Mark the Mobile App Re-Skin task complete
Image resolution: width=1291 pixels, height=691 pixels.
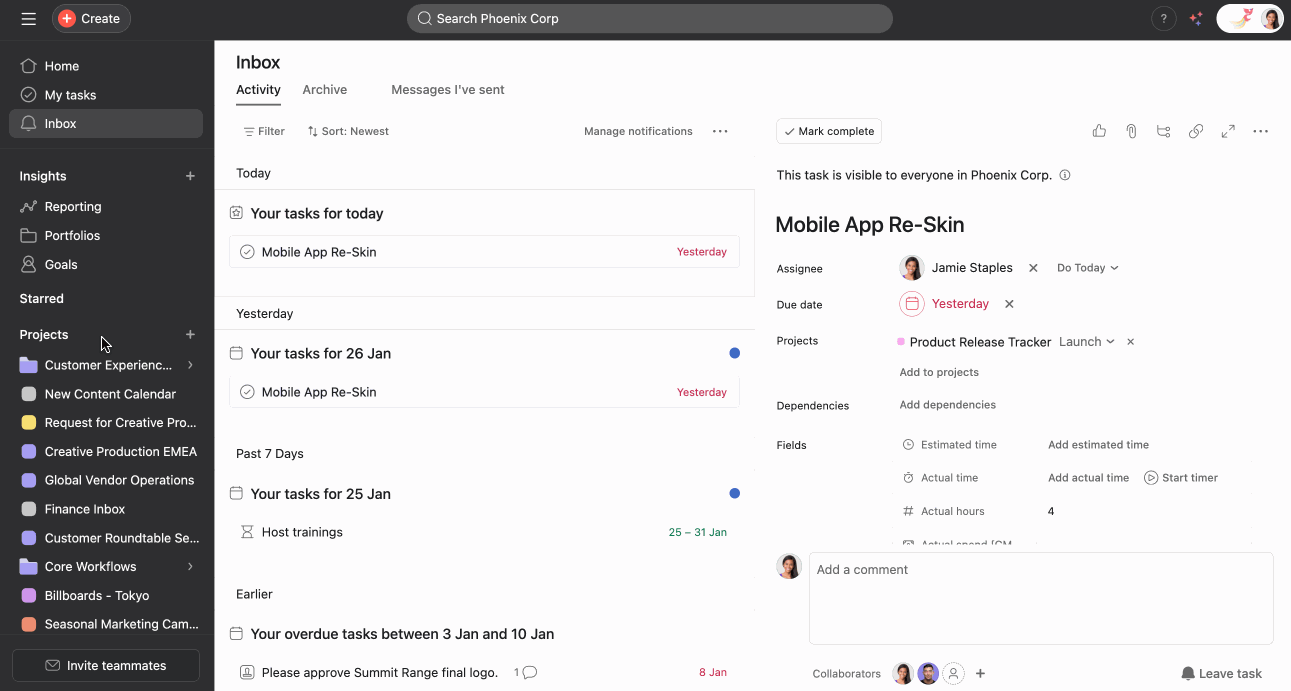(828, 131)
